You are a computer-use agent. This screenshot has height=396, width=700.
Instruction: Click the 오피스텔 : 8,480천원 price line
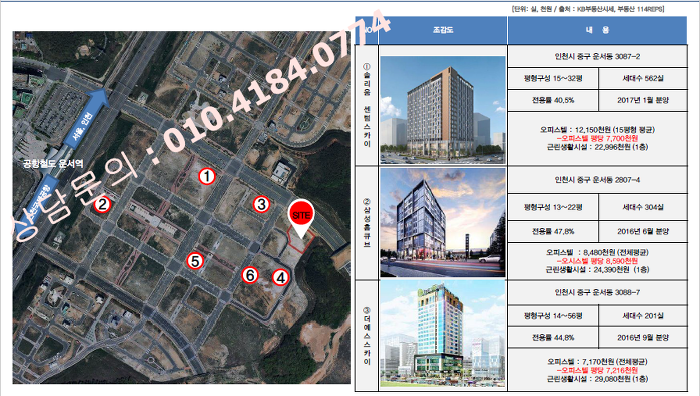[597, 252]
